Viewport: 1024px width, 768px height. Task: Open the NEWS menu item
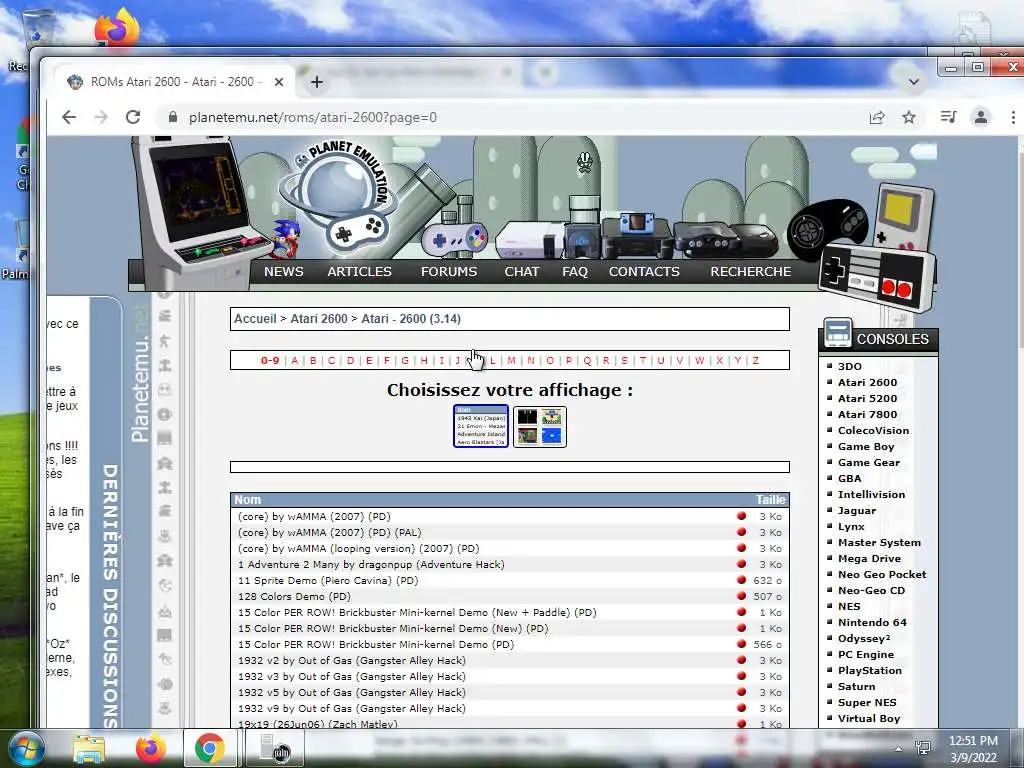pyautogui.click(x=283, y=272)
